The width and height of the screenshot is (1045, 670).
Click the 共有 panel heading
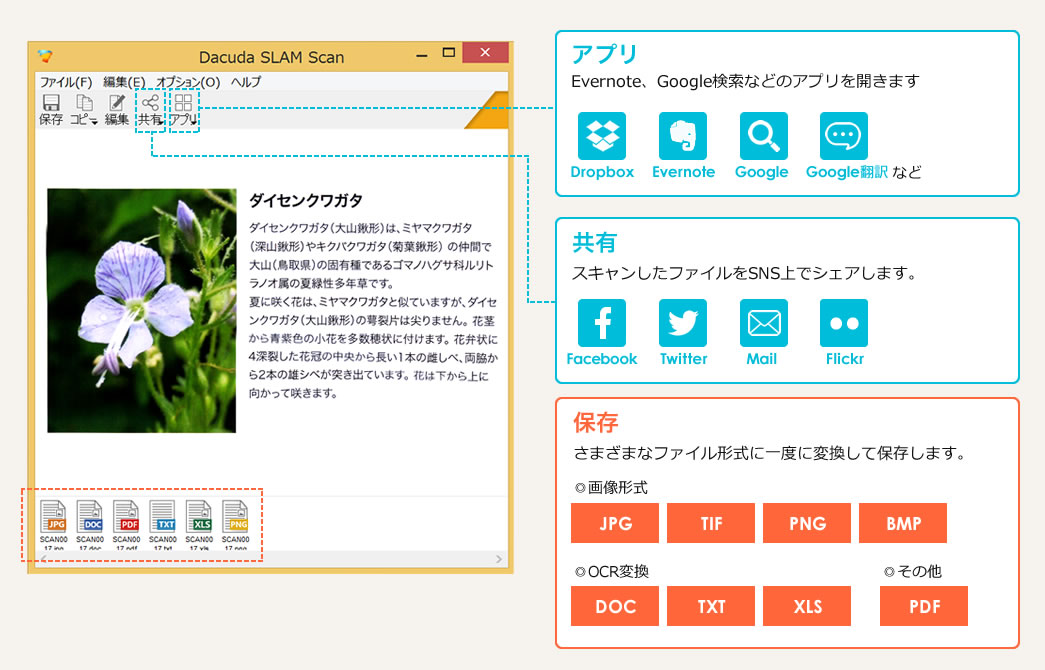click(594, 243)
